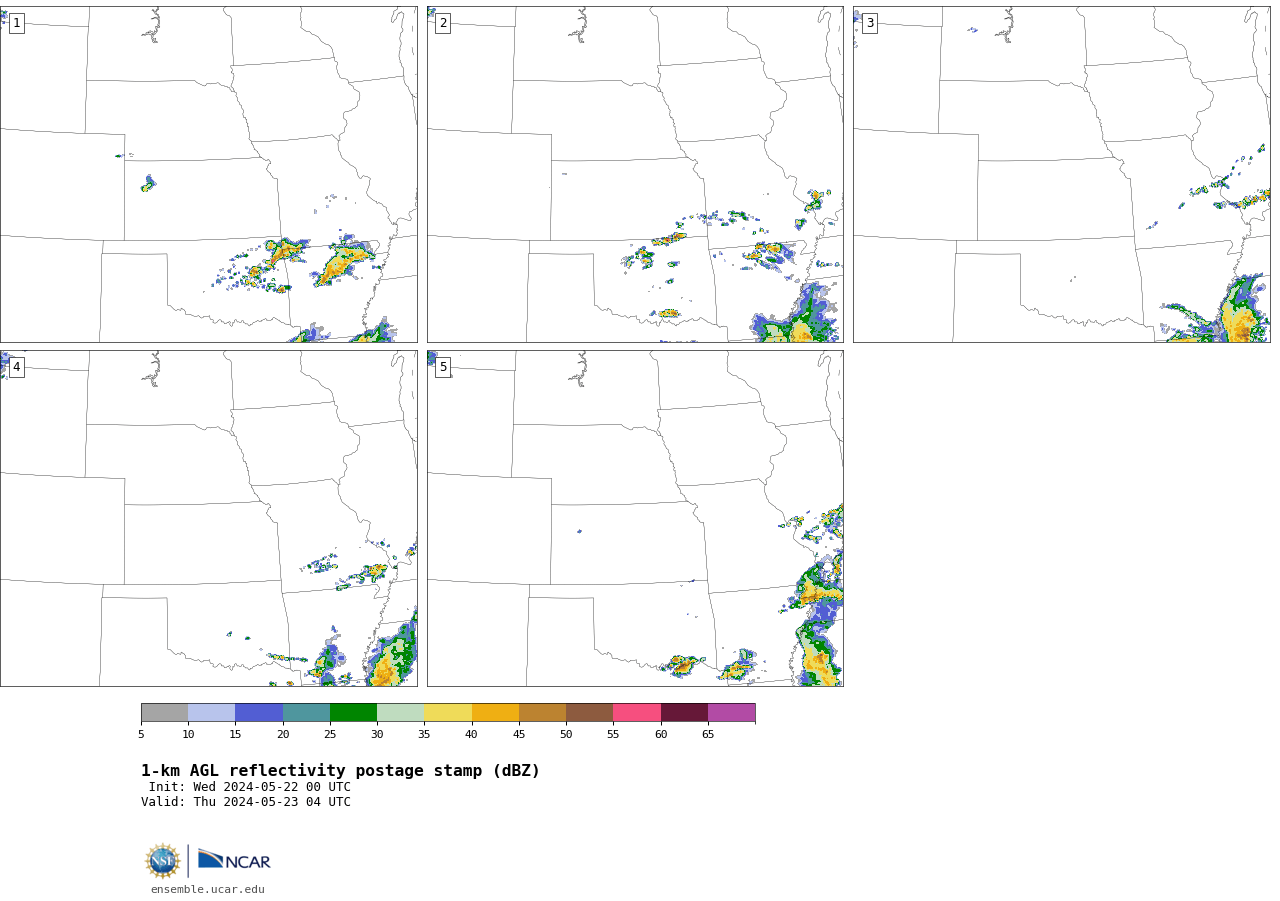Click the Valid: Thu 2024-05-23 04 UTC text
The height and width of the screenshot is (901, 1280).
(246, 802)
